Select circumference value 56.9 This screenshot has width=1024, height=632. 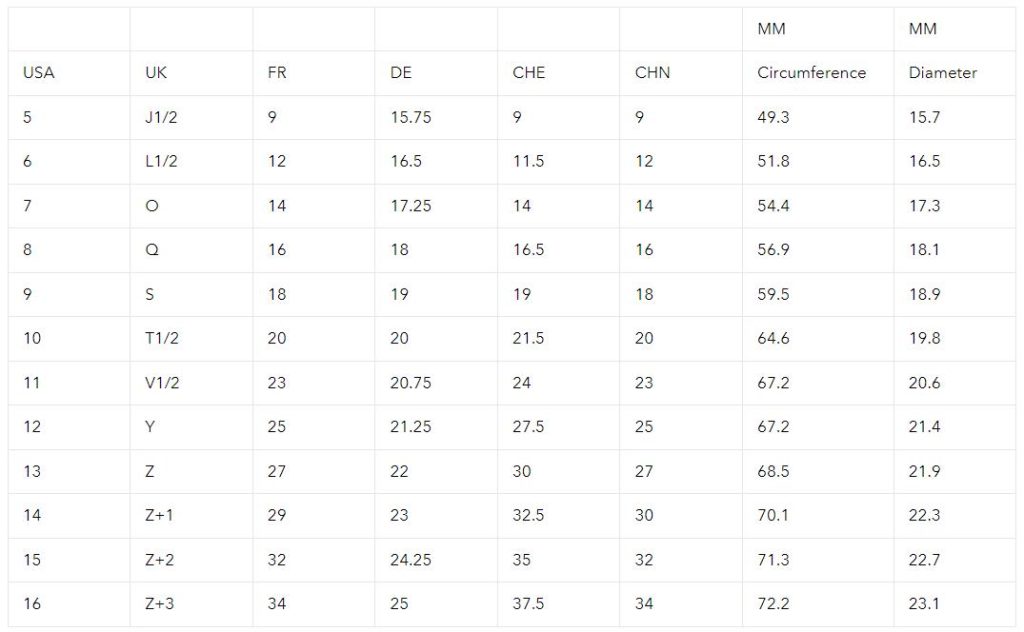coord(773,249)
